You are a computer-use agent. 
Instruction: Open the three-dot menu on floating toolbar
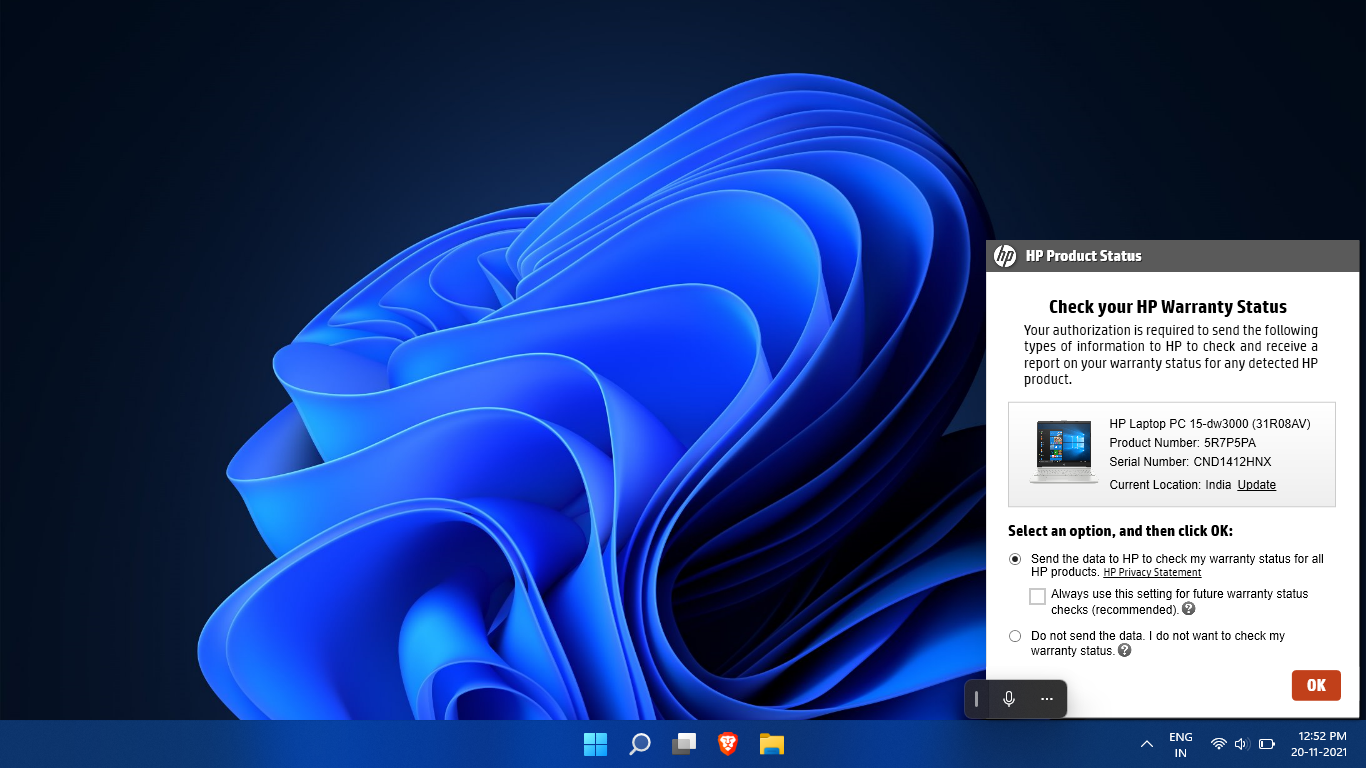(x=1046, y=699)
